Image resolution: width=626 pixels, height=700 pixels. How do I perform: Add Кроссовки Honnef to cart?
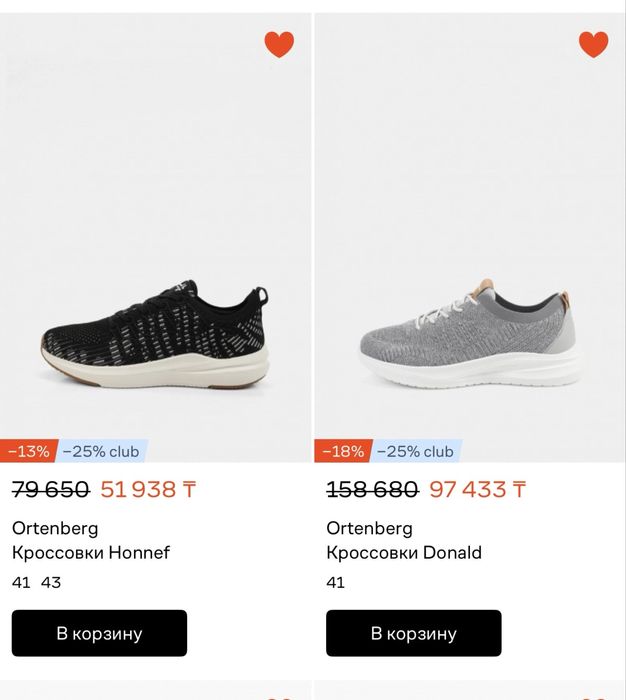point(99,633)
